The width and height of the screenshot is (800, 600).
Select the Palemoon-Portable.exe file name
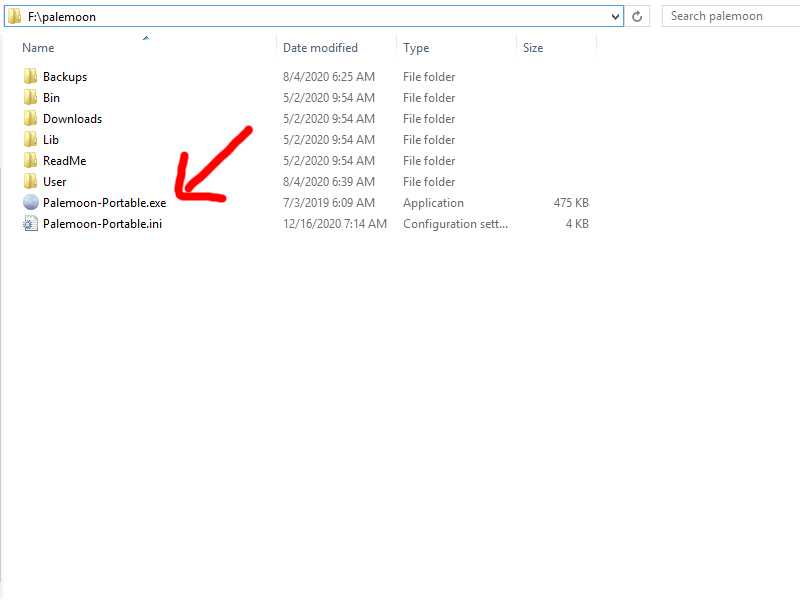[x=104, y=203]
